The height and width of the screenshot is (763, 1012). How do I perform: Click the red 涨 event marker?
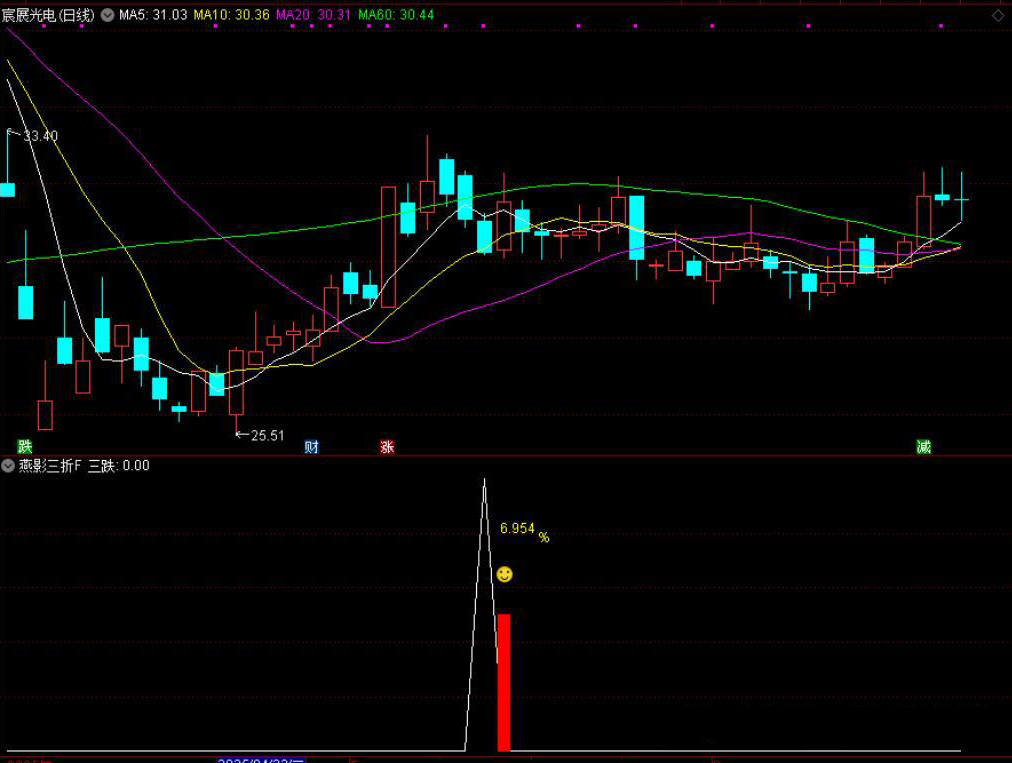pos(387,447)
